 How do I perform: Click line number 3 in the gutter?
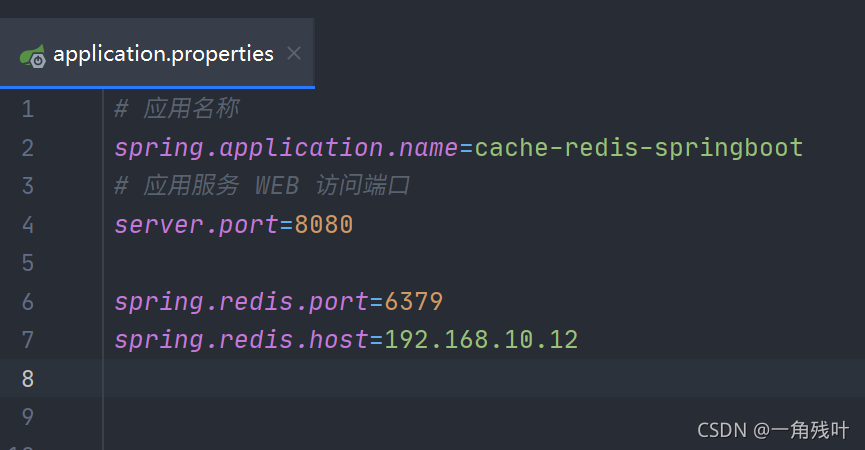click(28, 186)
